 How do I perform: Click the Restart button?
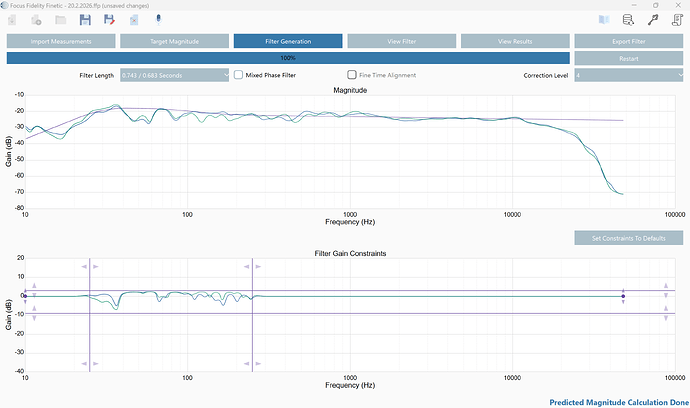(x=628, y=59)
